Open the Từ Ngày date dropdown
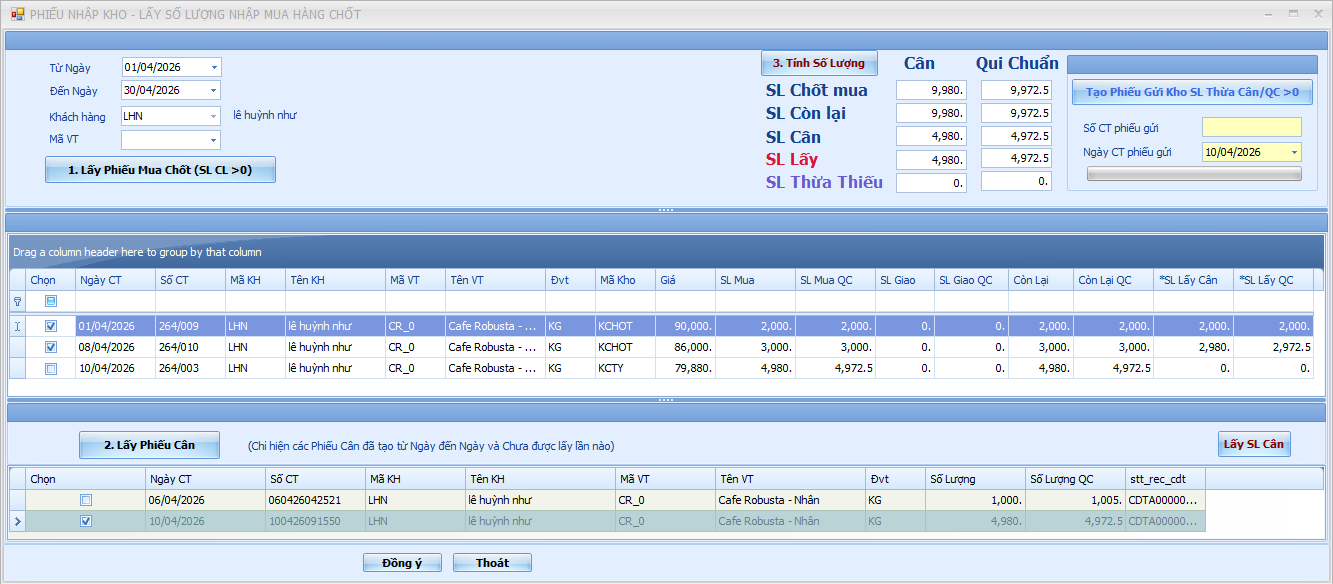This screenshot has width=1333, height=584. click(x=214, y=68)
